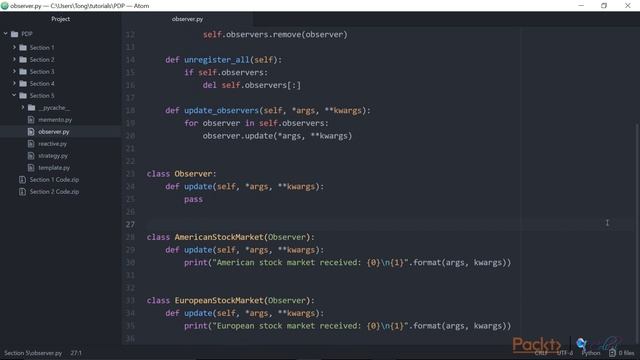Click 'European stock market received' string
The width and height of the screenshot is (640, 360).
287,326
